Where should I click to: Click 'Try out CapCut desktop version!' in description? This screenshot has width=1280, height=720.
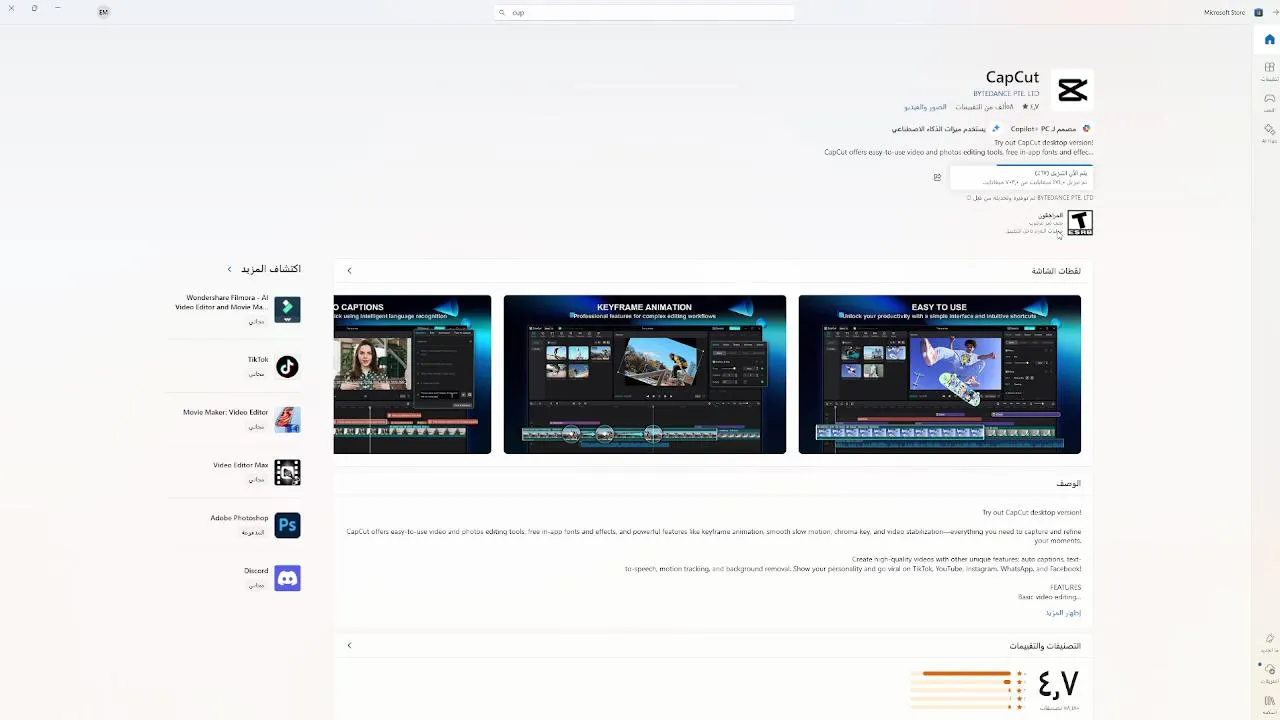click(1031, 512)
